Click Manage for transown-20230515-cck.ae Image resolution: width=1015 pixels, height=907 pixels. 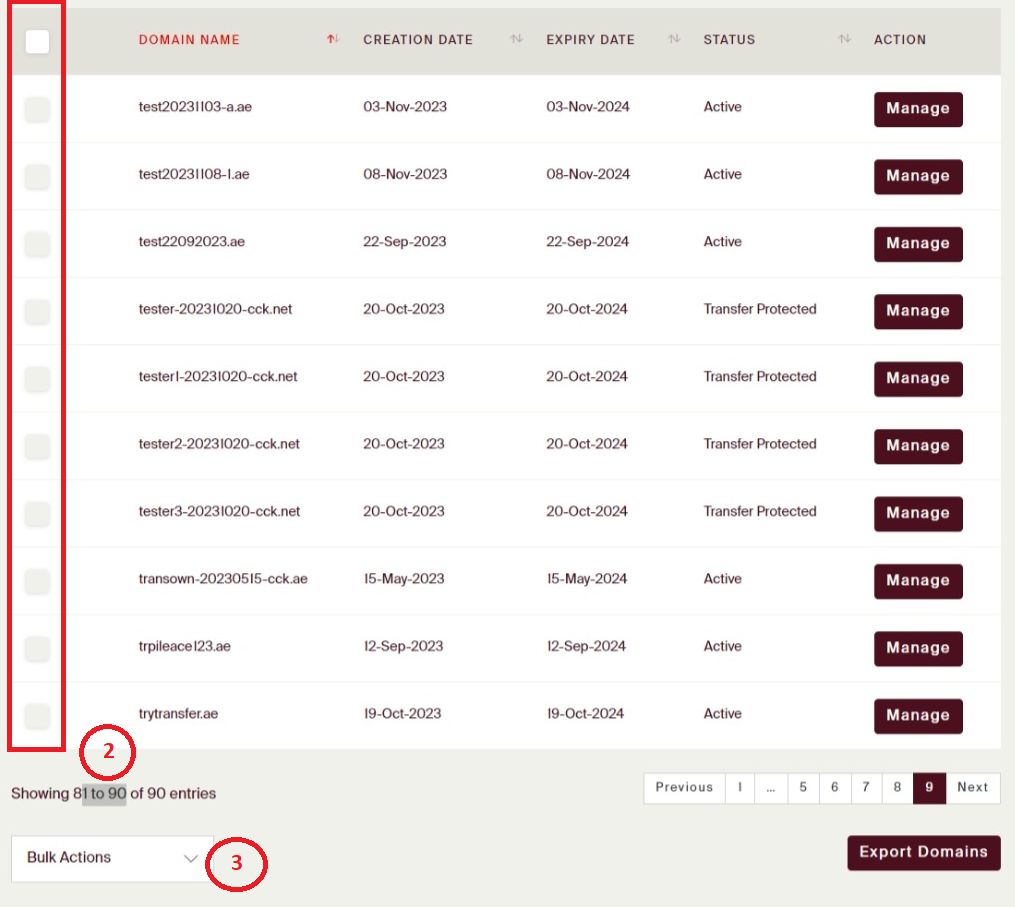918,581
